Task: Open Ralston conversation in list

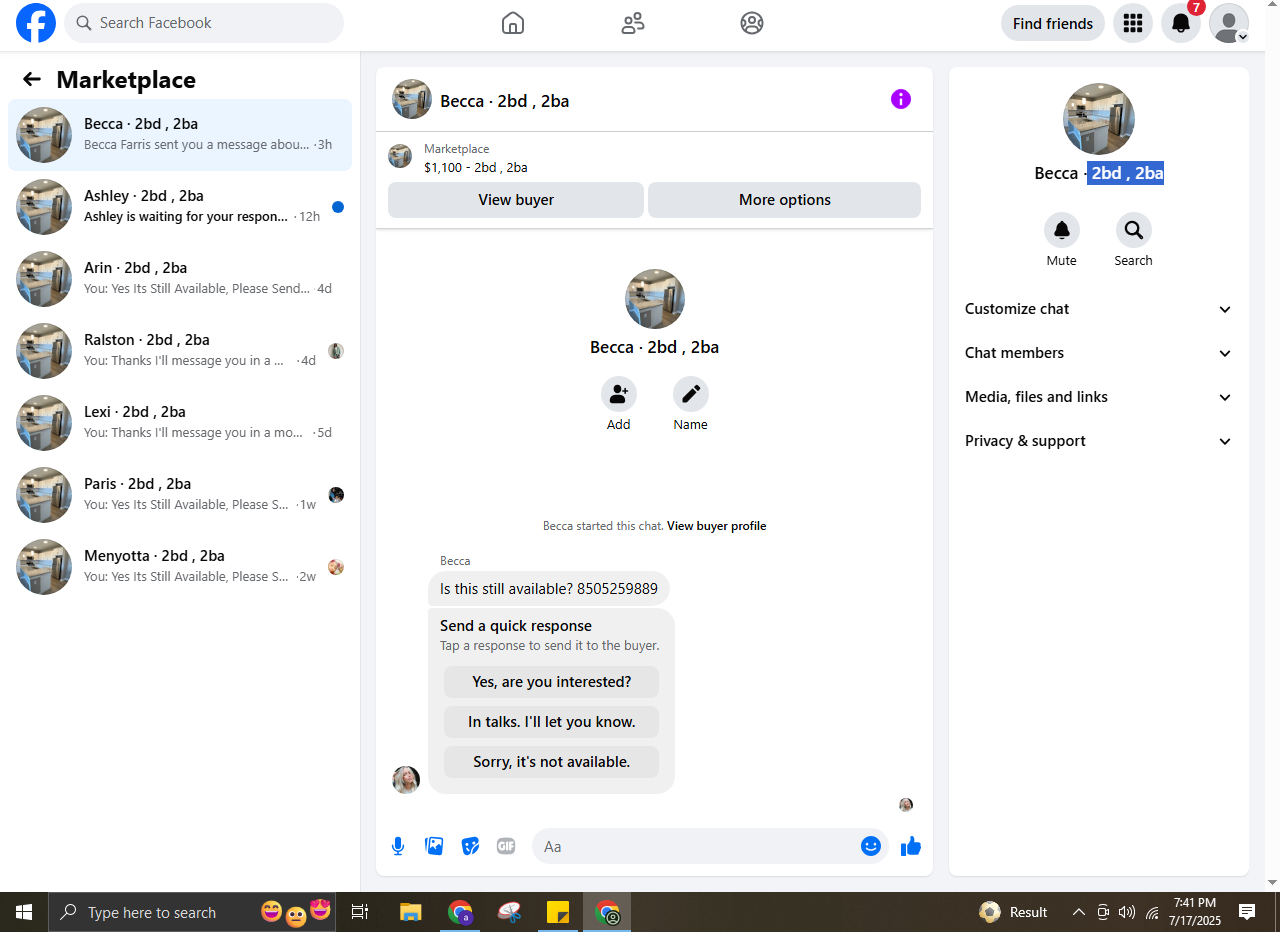Action: [180, 351]
